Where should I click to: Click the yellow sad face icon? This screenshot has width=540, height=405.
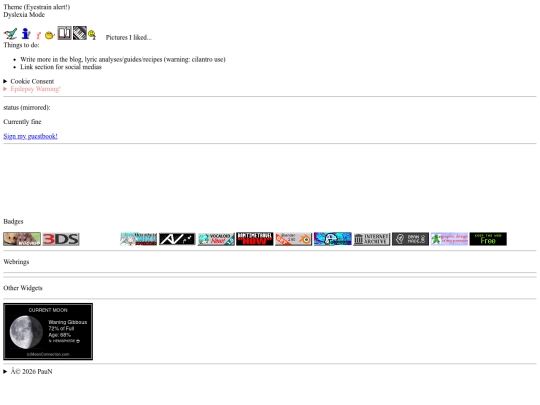pyautogui.click(x=92, y=35)
